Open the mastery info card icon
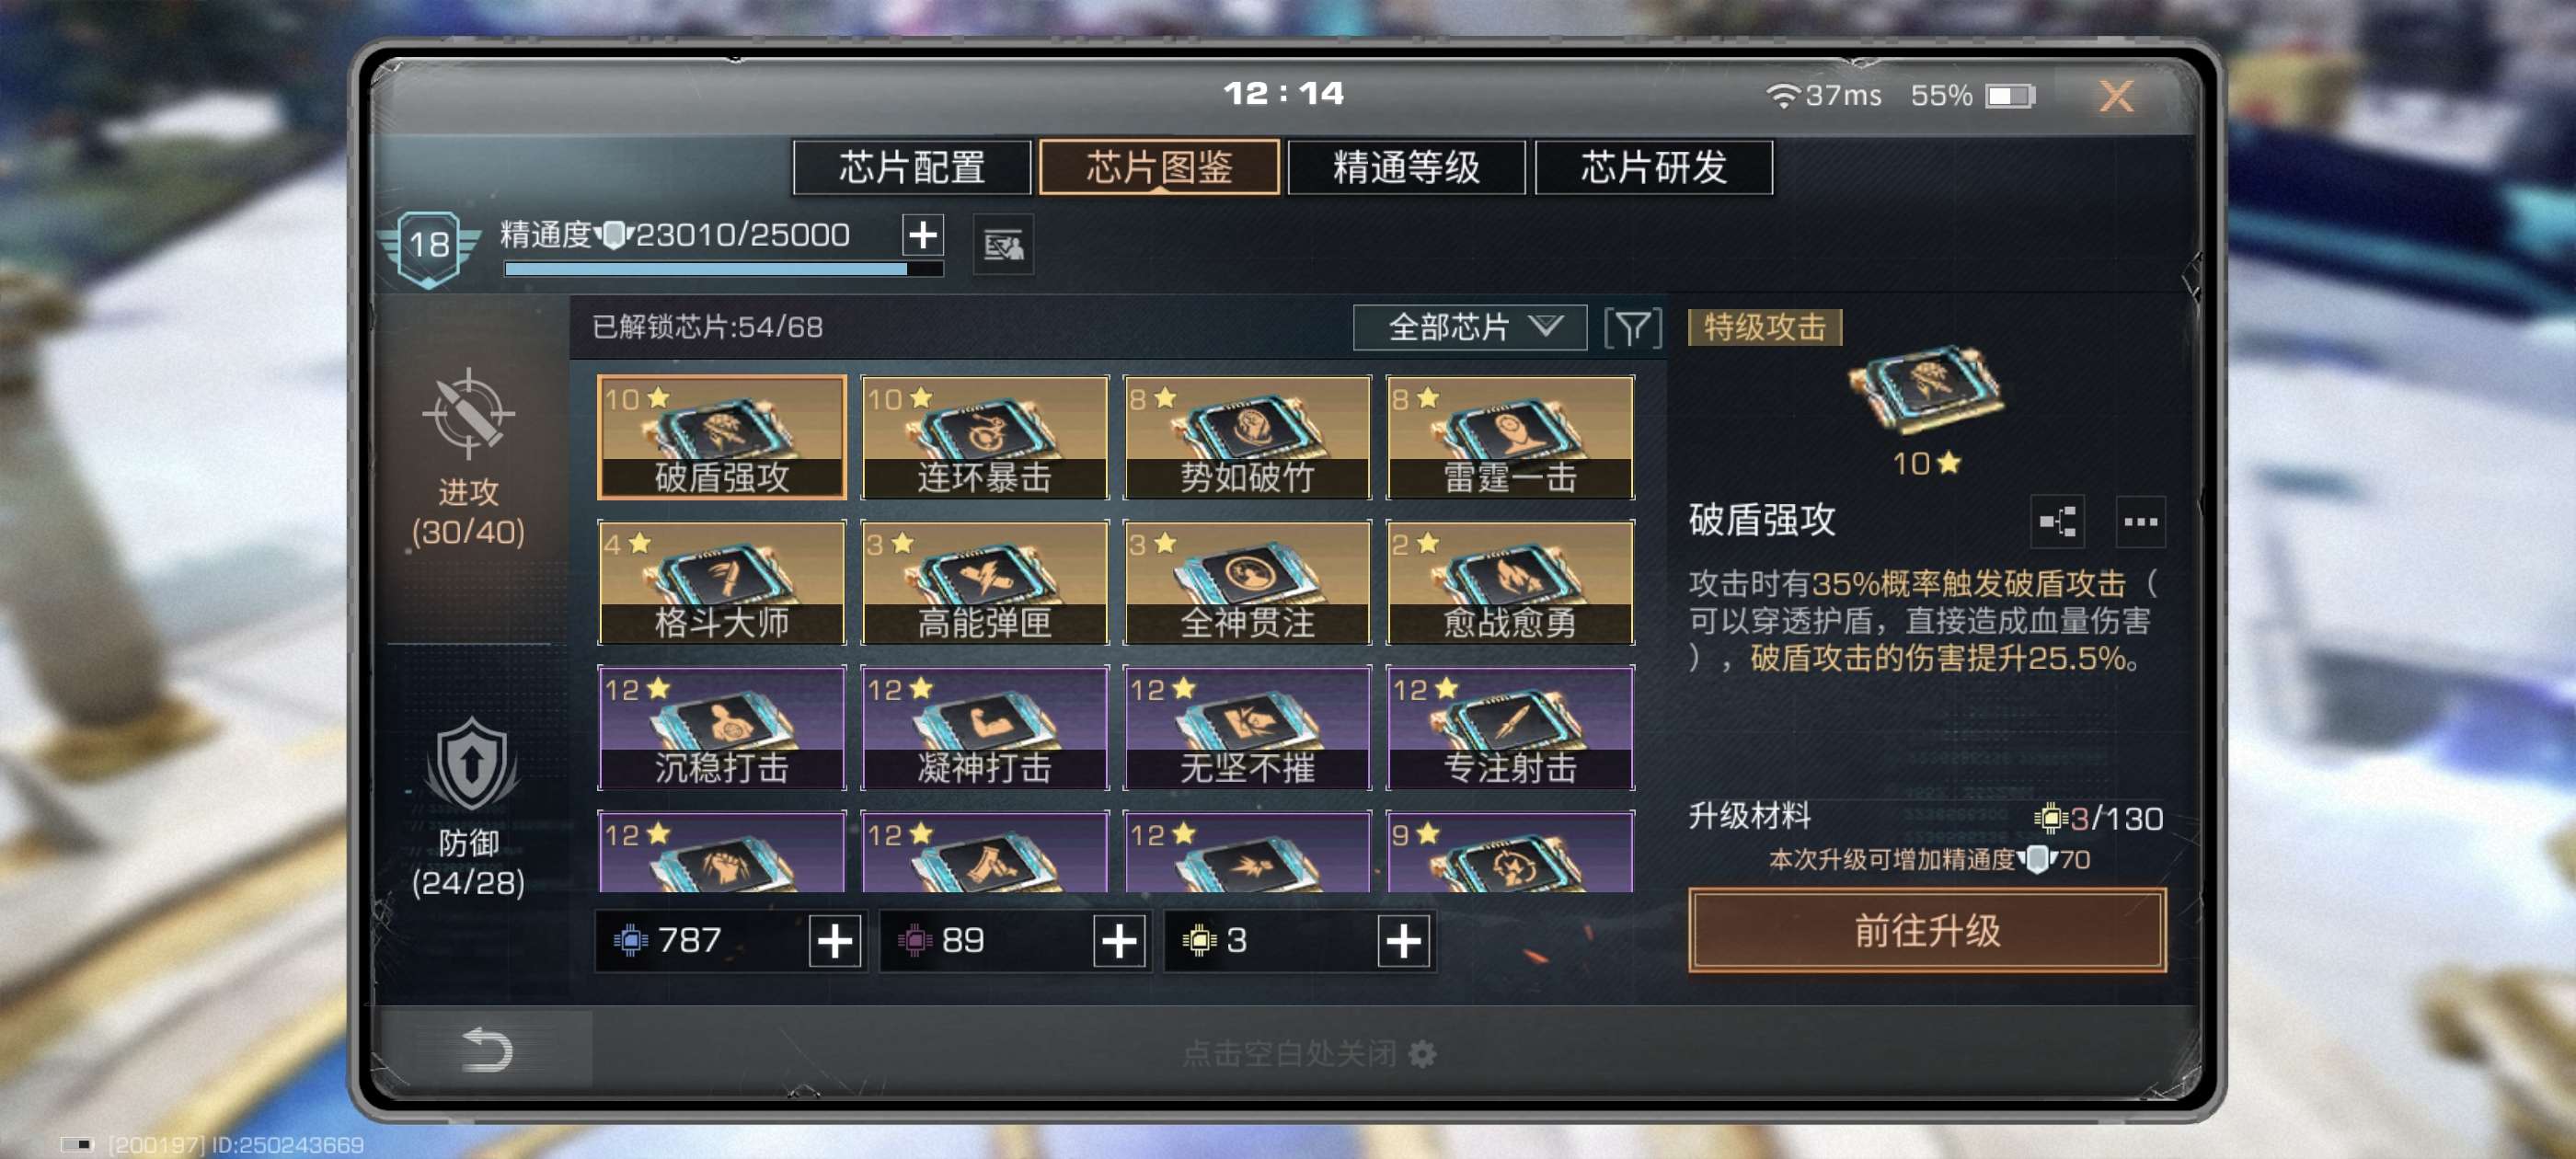2576x1159 pixels. coord(1003,243)
